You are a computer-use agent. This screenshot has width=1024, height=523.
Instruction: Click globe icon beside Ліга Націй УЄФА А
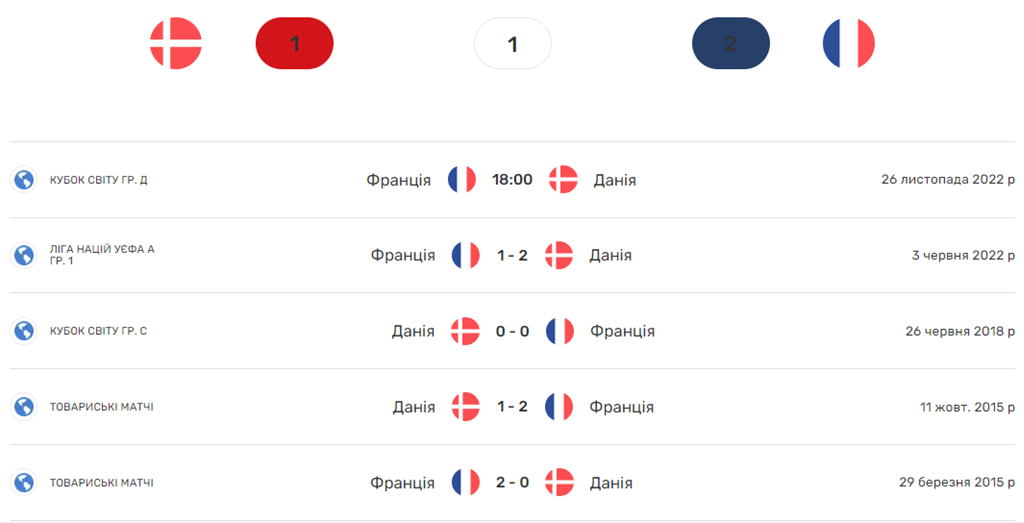(x=23, y=255)
